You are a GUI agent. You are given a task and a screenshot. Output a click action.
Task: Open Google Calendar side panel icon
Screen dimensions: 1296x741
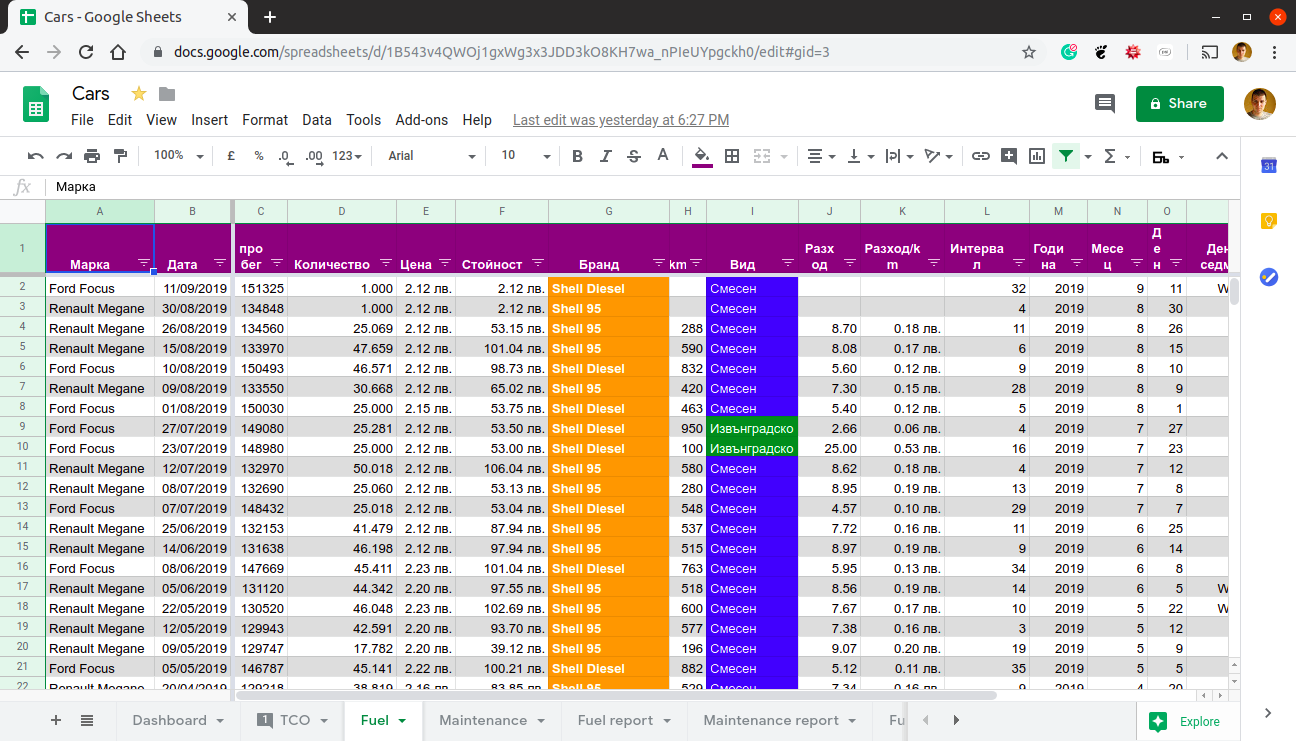coord(1269,166)
